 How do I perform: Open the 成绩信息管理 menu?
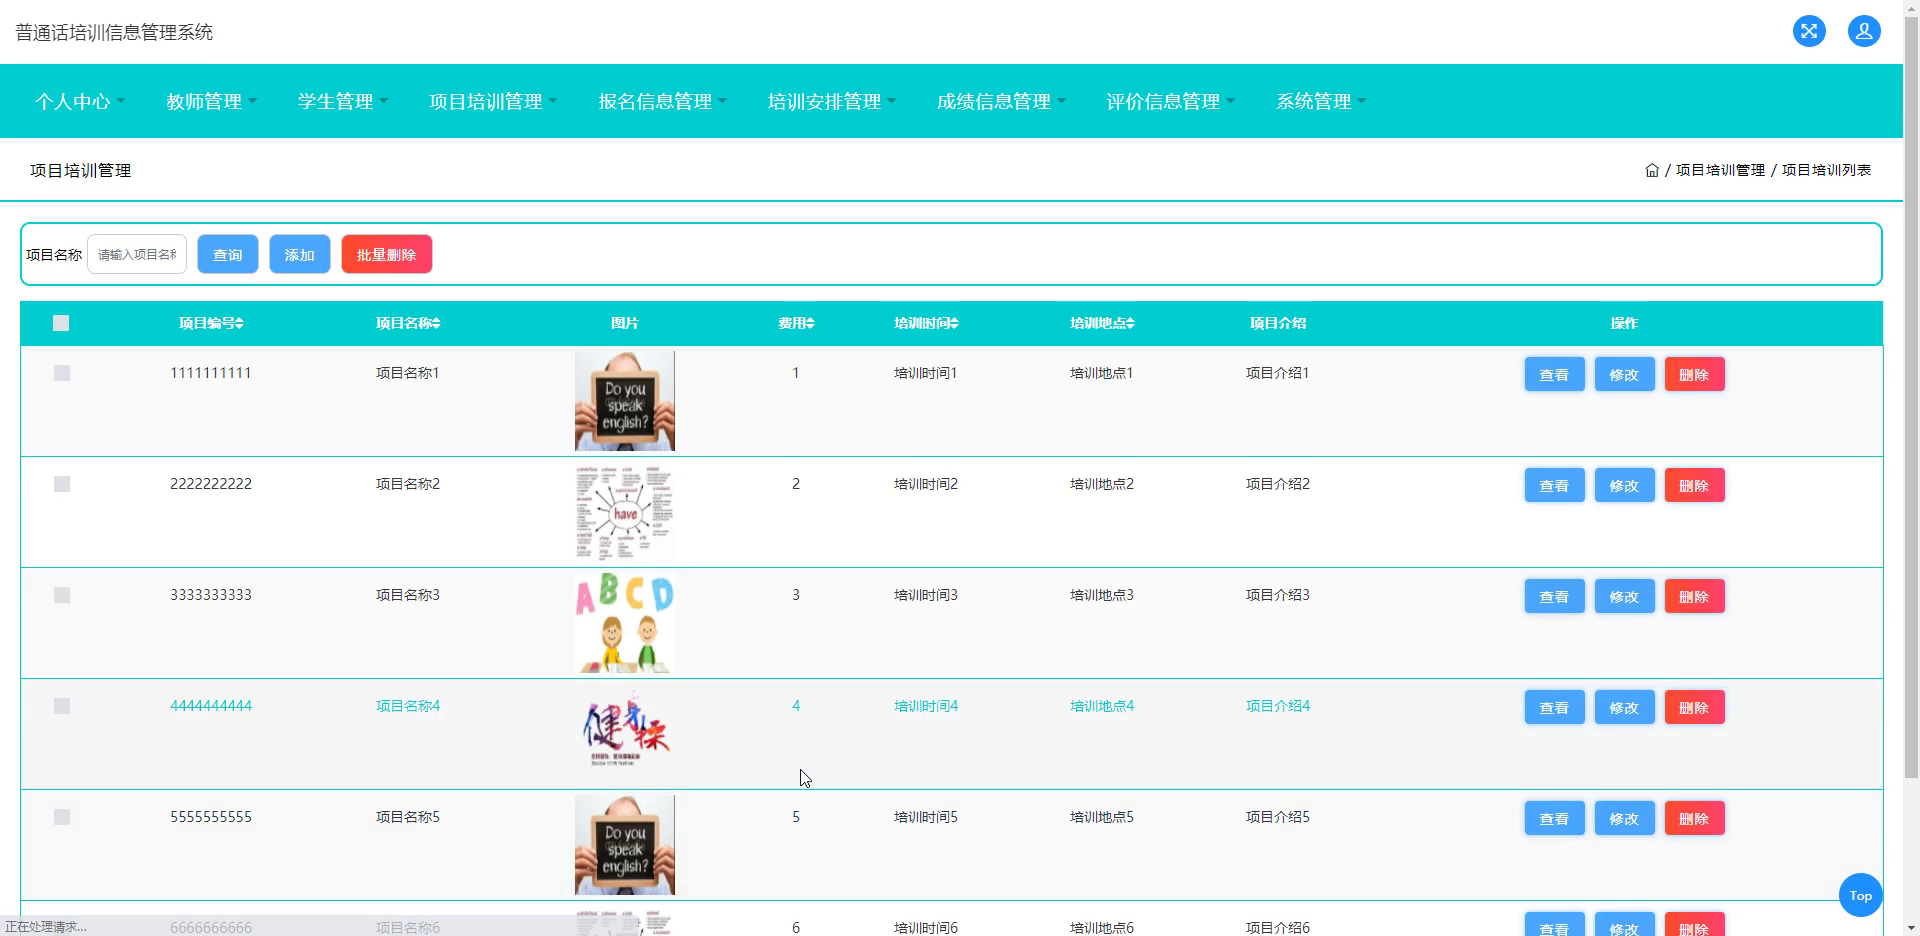(1001, 101)
